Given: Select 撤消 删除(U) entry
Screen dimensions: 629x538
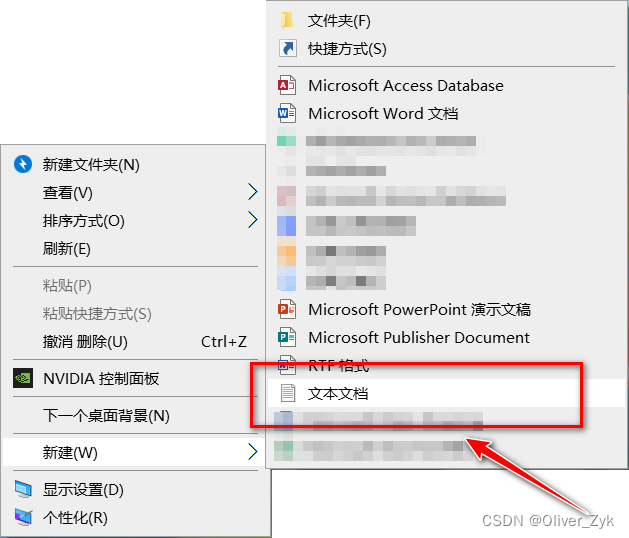Looking at the screenshot, I should 134,342.
